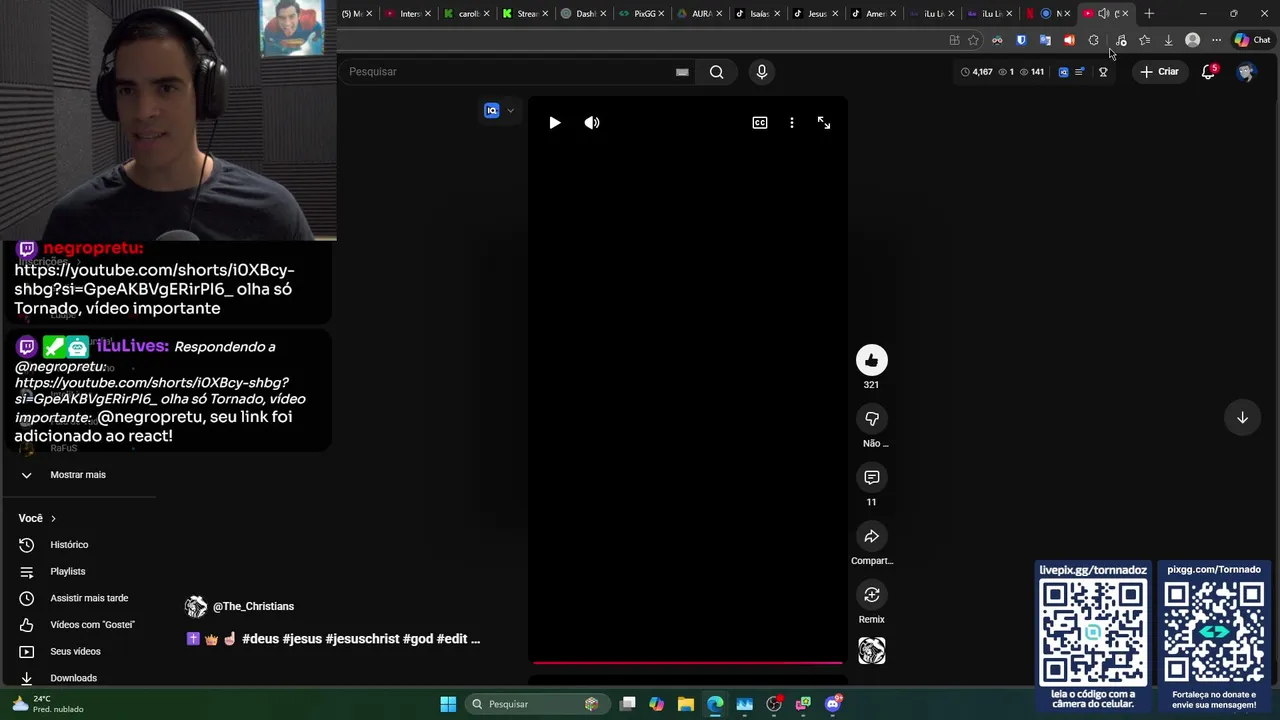Open Task View on the taskbar
Image resolution: width=1280 pixels, height=720 pixels.
tap(627, 704)
